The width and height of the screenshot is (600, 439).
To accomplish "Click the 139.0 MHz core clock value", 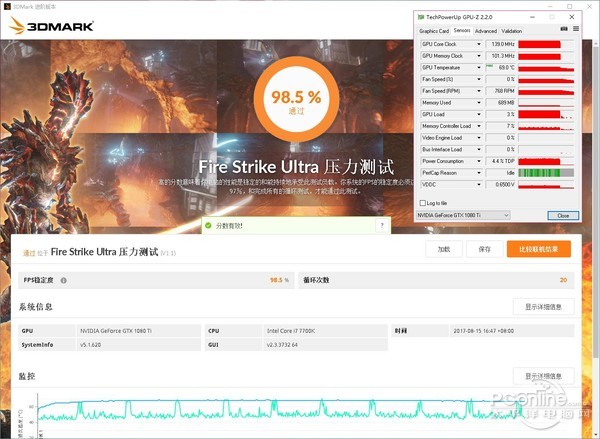I will (x=501, y=44).
